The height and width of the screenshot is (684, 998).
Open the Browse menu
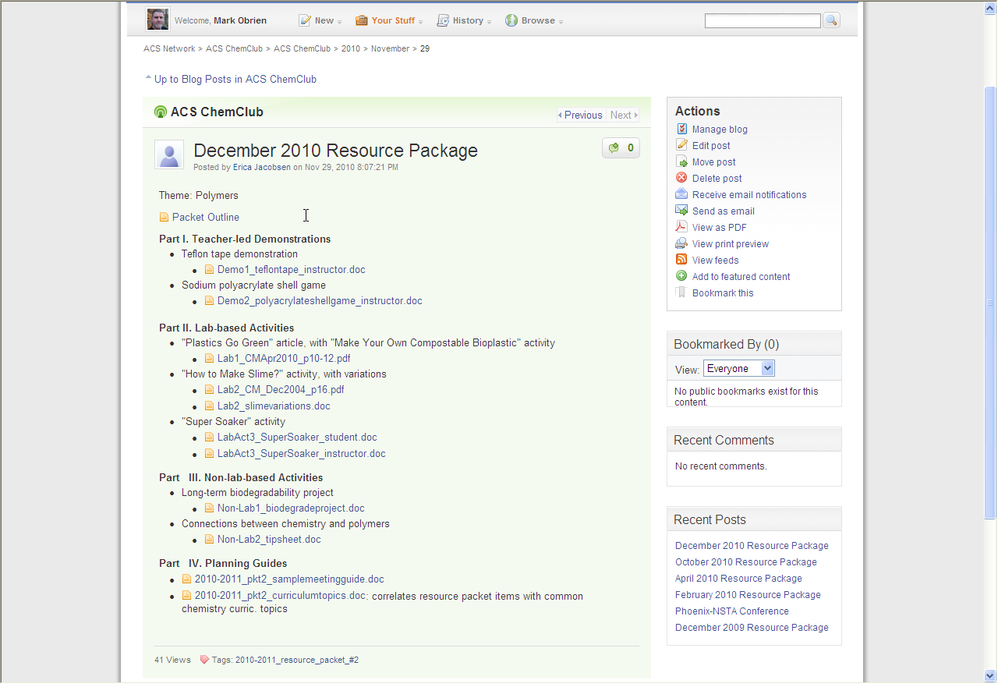point(534,21)
